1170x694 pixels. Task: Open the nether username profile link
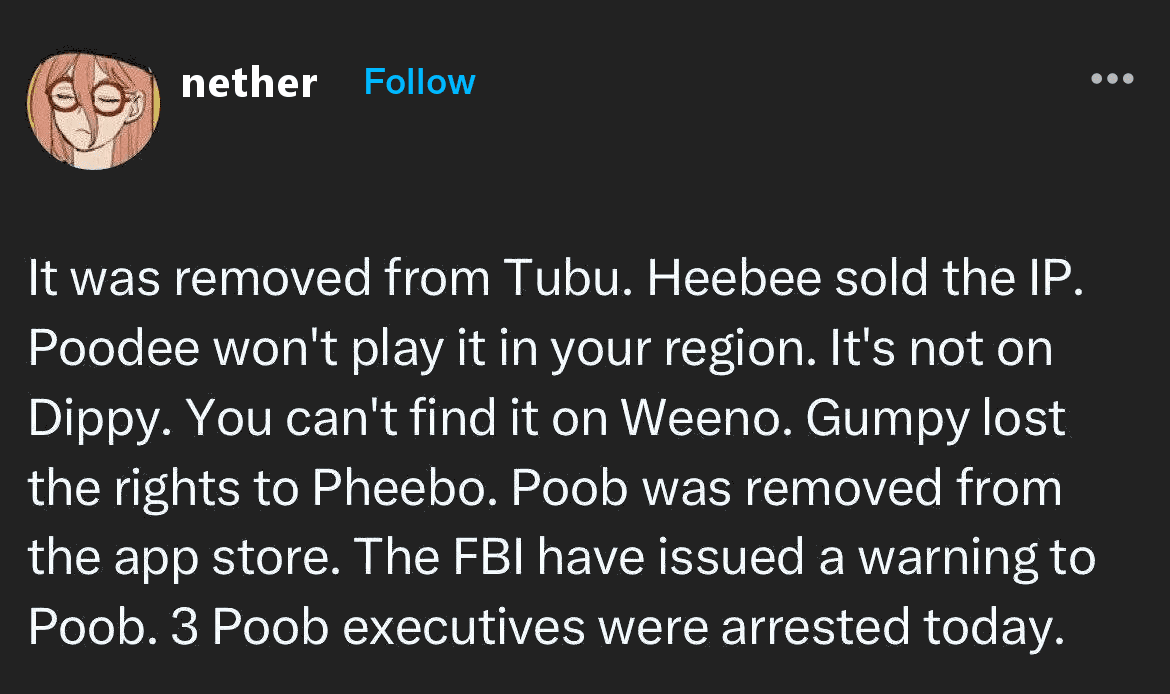(x=248, y=82)
